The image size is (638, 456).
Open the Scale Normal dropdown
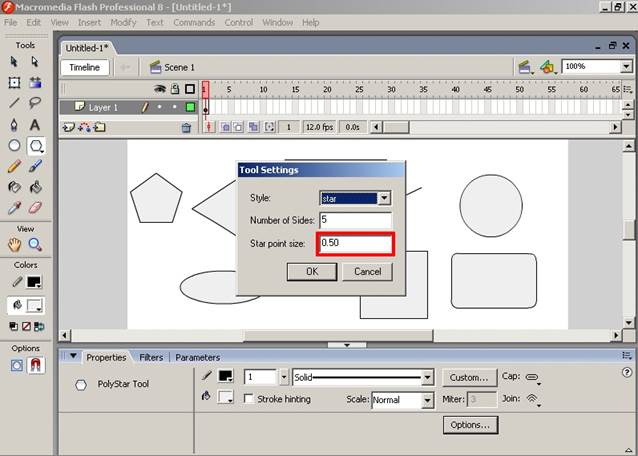tap(427, 400)
